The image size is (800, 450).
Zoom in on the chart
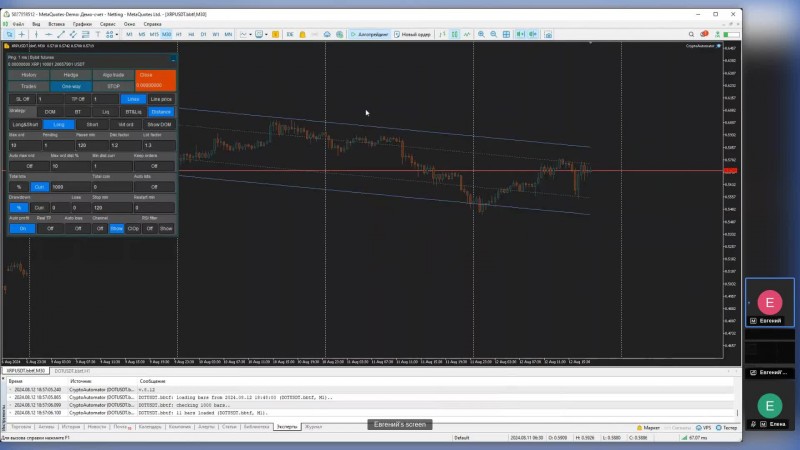[x=481, y=34]
